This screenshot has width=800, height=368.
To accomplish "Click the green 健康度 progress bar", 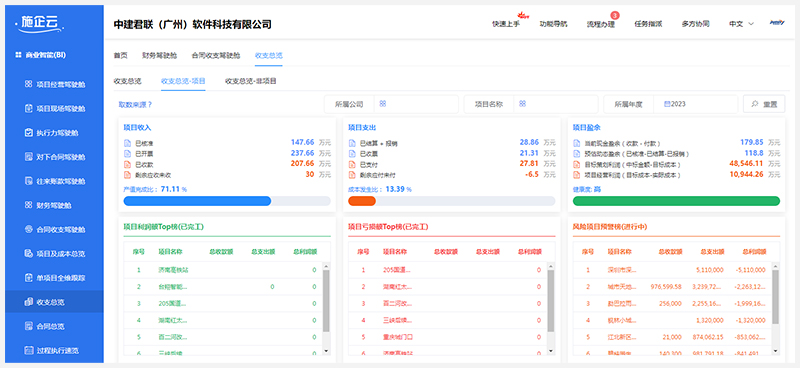I will pyautogui.click(x=677, y=201).
